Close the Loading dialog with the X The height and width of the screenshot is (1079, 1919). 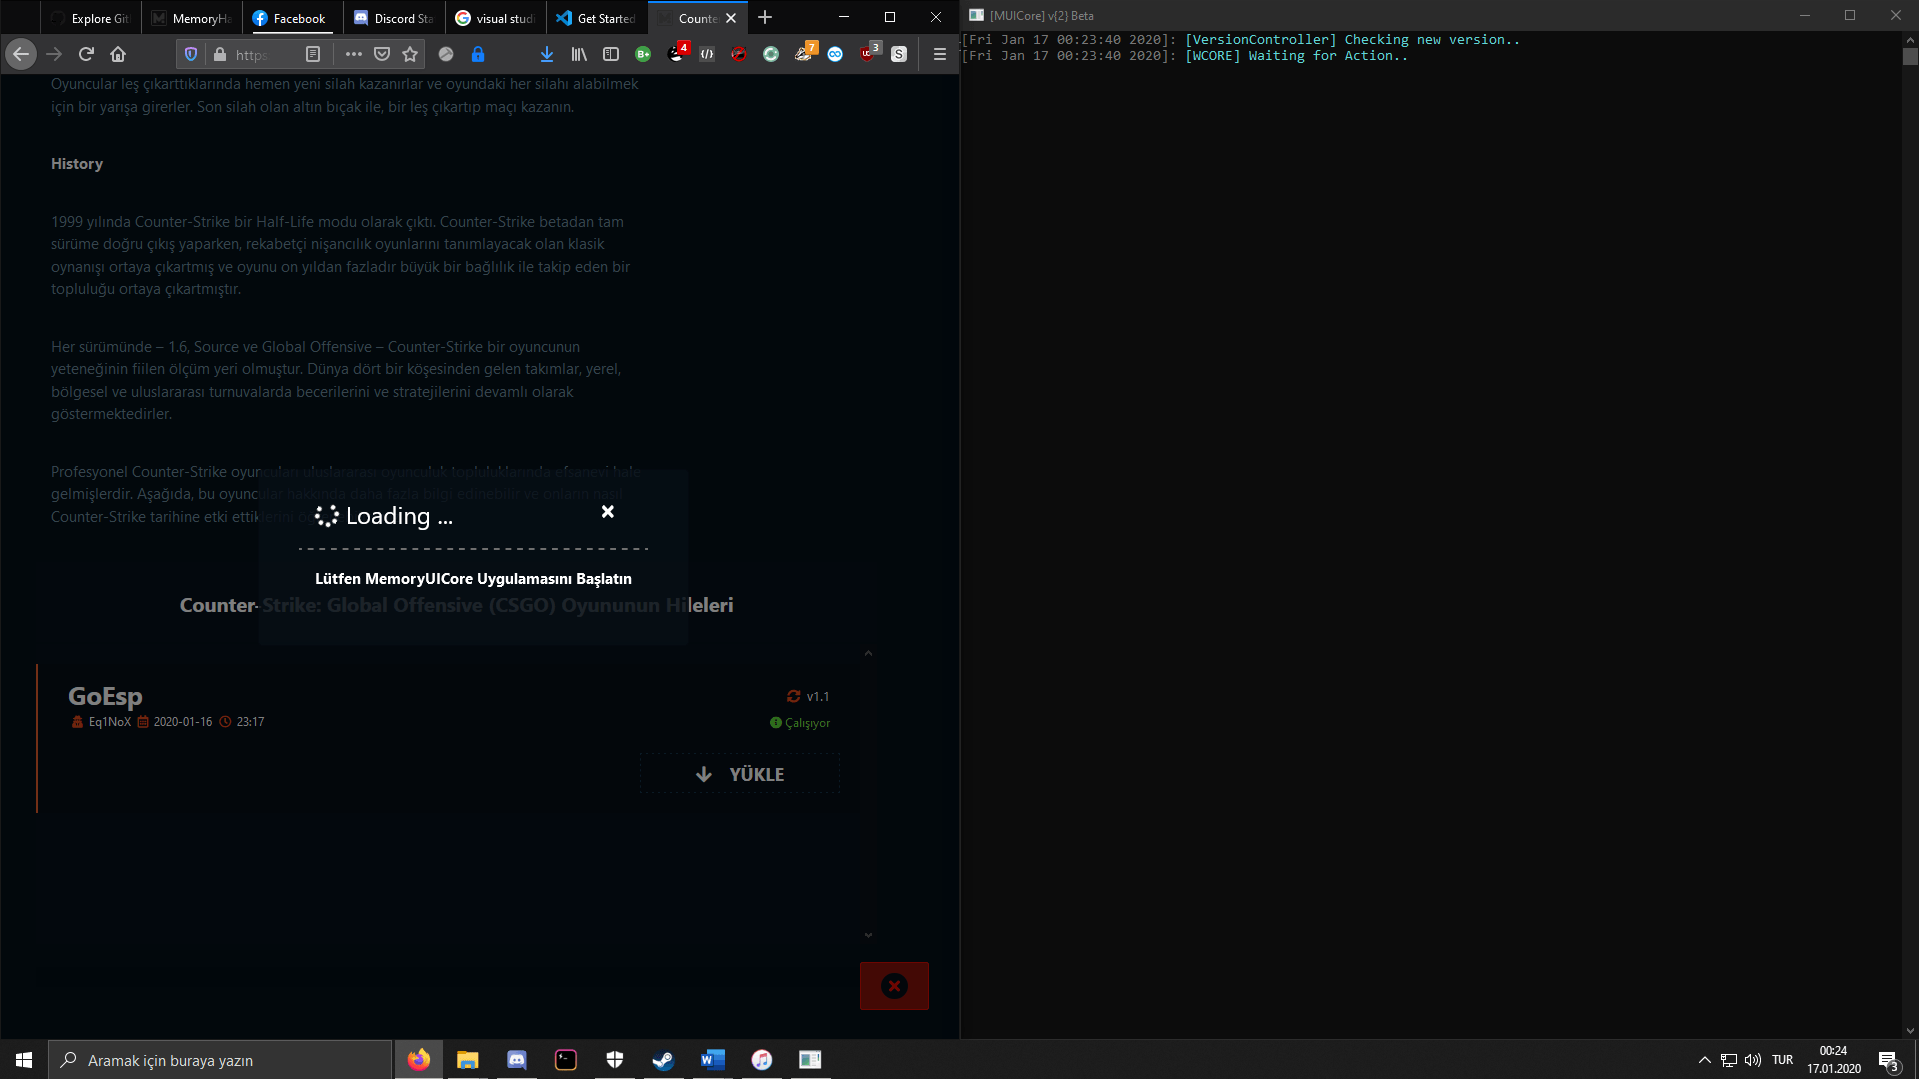point(607,512)
